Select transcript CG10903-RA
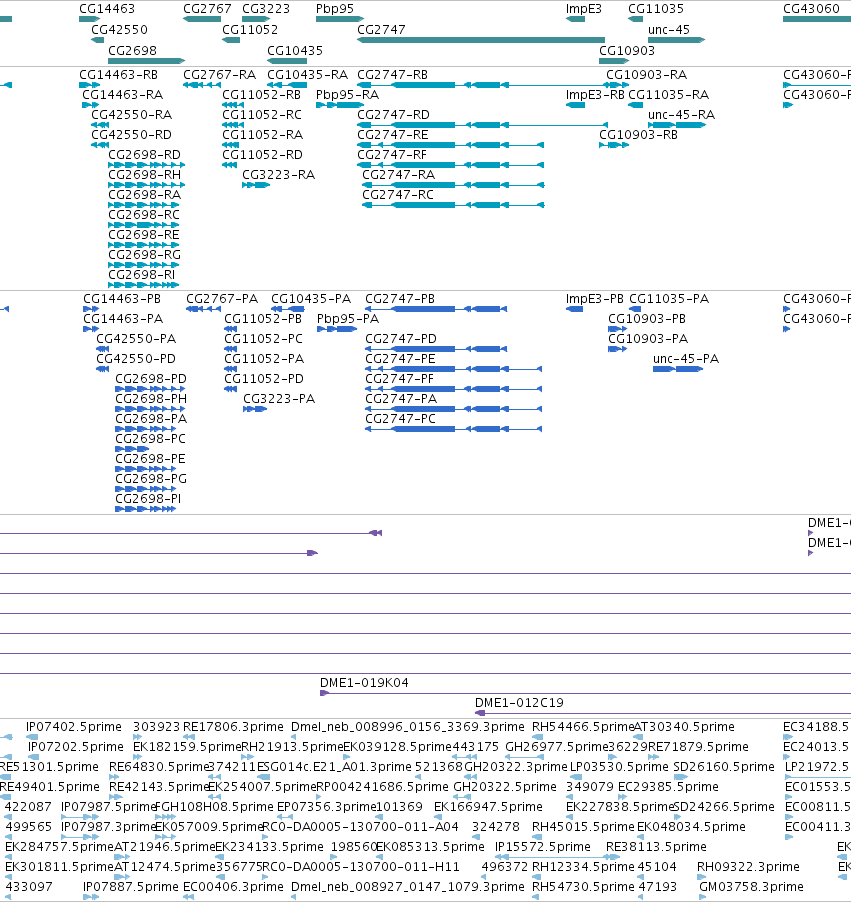 click(x=646, y=75)
